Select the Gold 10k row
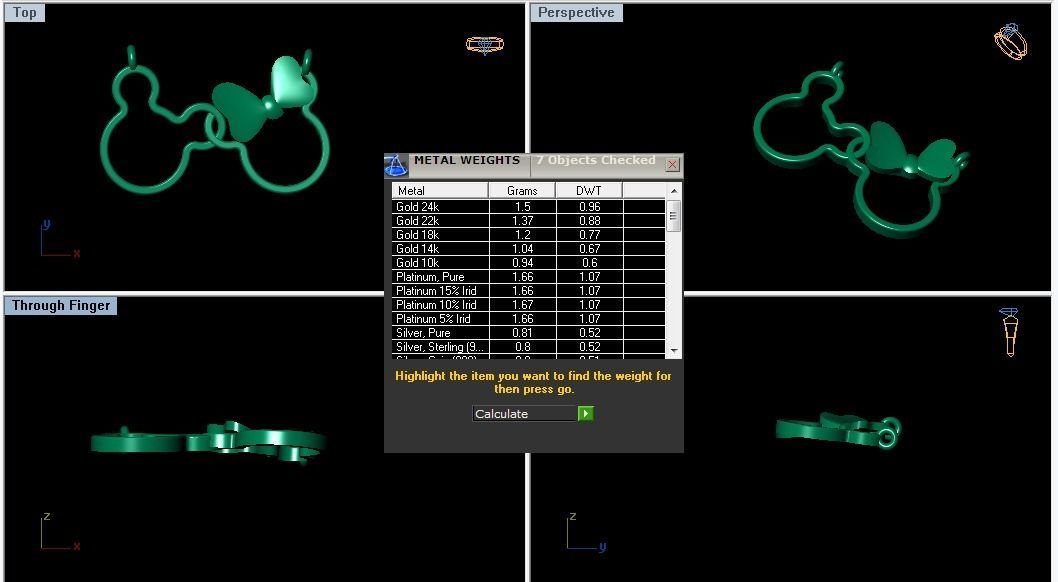The image size is (1058, 582). coord(528,263)
